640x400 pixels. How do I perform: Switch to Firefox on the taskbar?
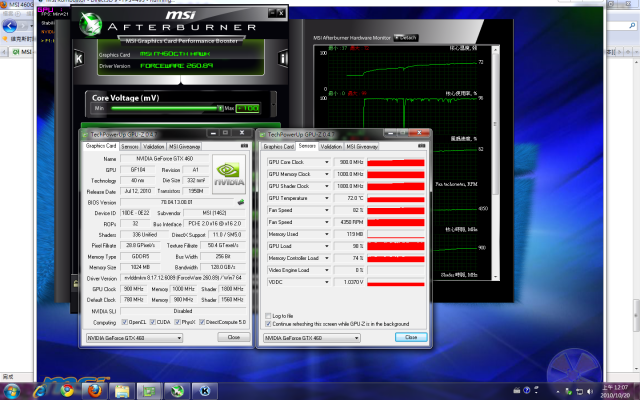pos(95,391)
